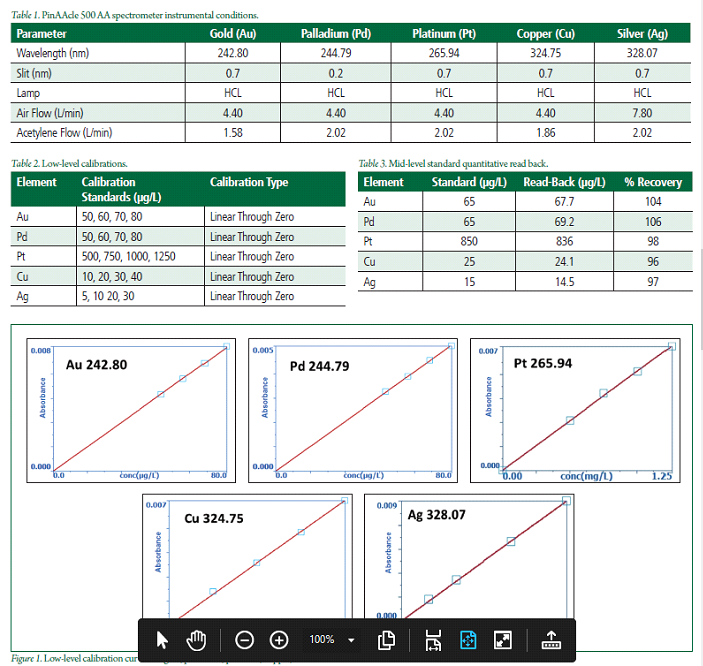Zoom out with the minus button
Viewport: 703px width, 666px height.
pos(245,640)
